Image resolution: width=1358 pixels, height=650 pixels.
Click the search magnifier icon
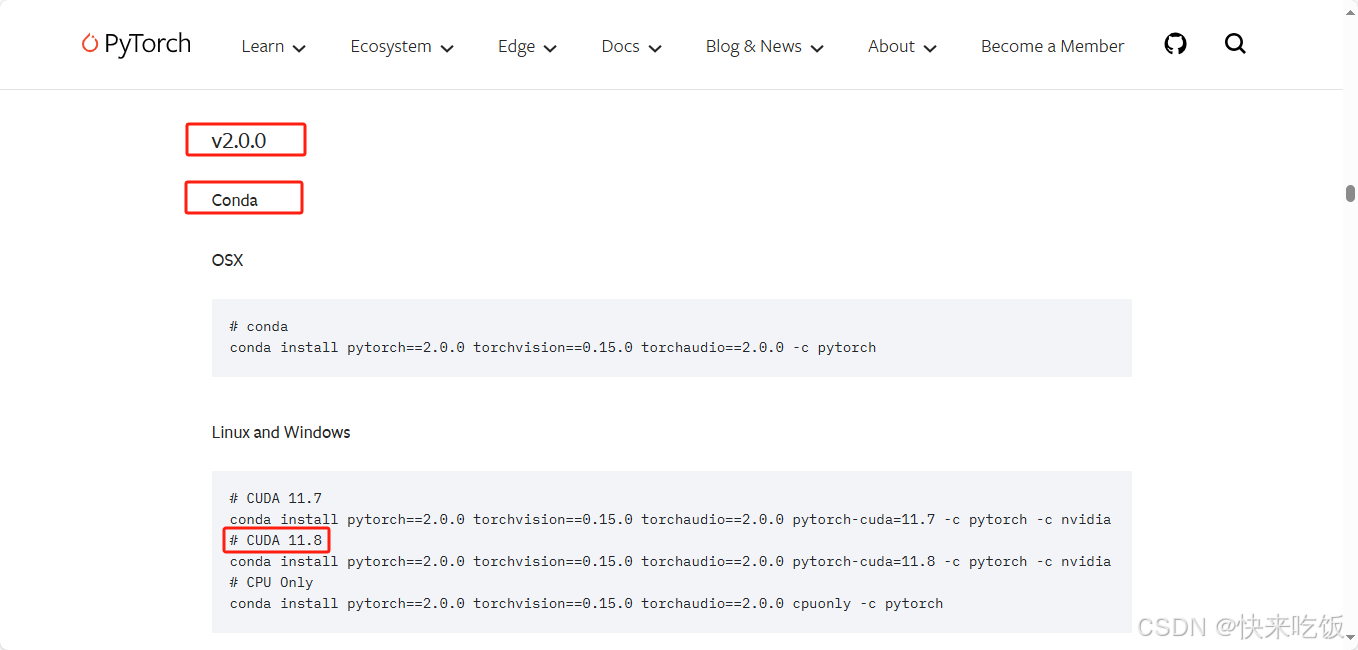[1235, 44]
